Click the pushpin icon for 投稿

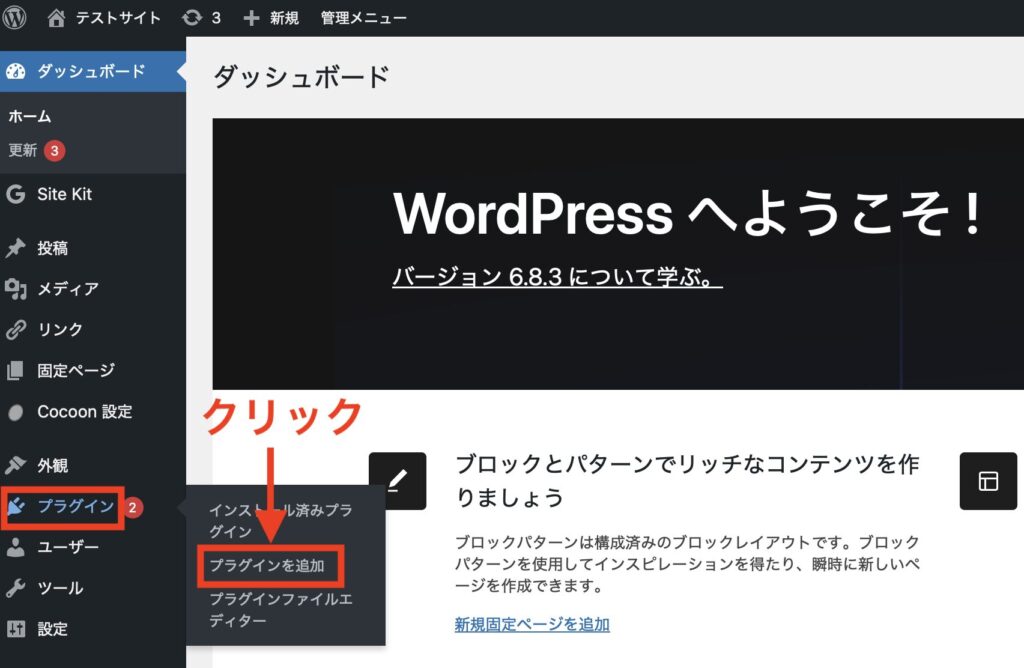coord(15,248)
